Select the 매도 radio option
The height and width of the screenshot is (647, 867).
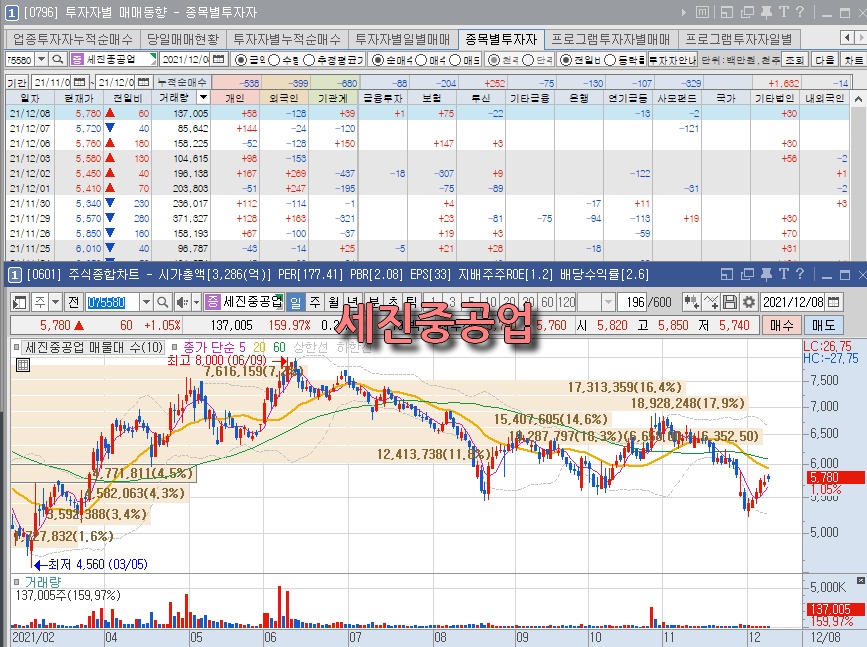[455, 60]
